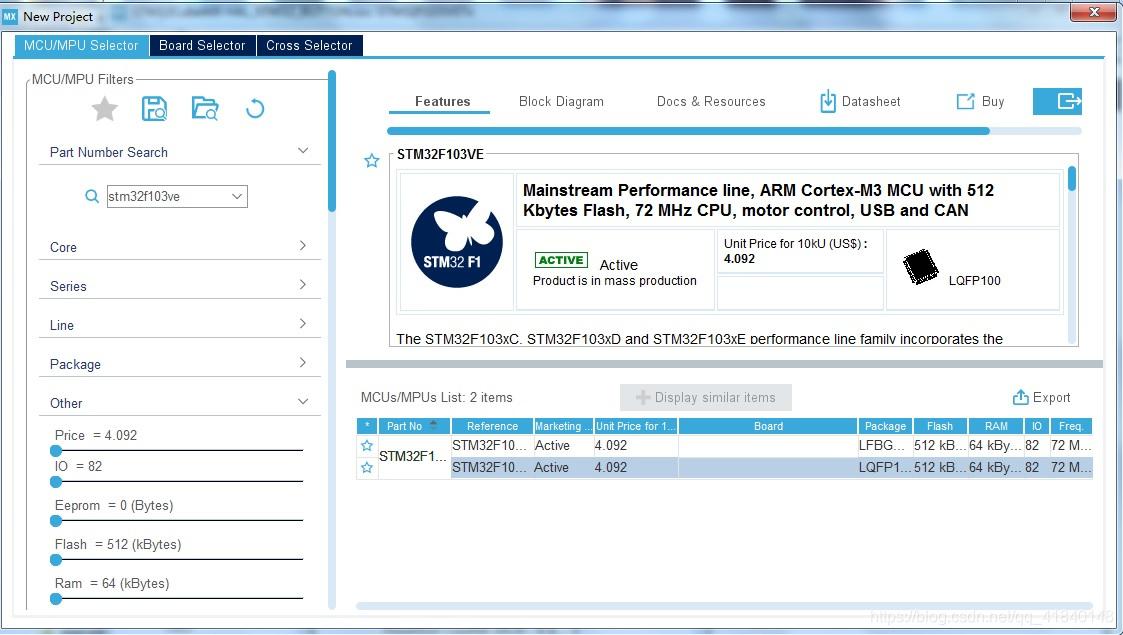Click the star column header in the MCU list

click(x=367, y=426)
